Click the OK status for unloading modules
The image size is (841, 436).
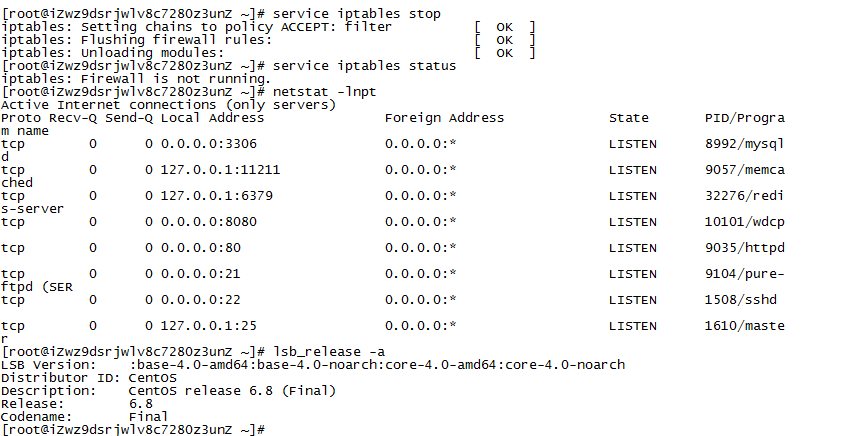[x=504, y=53]
